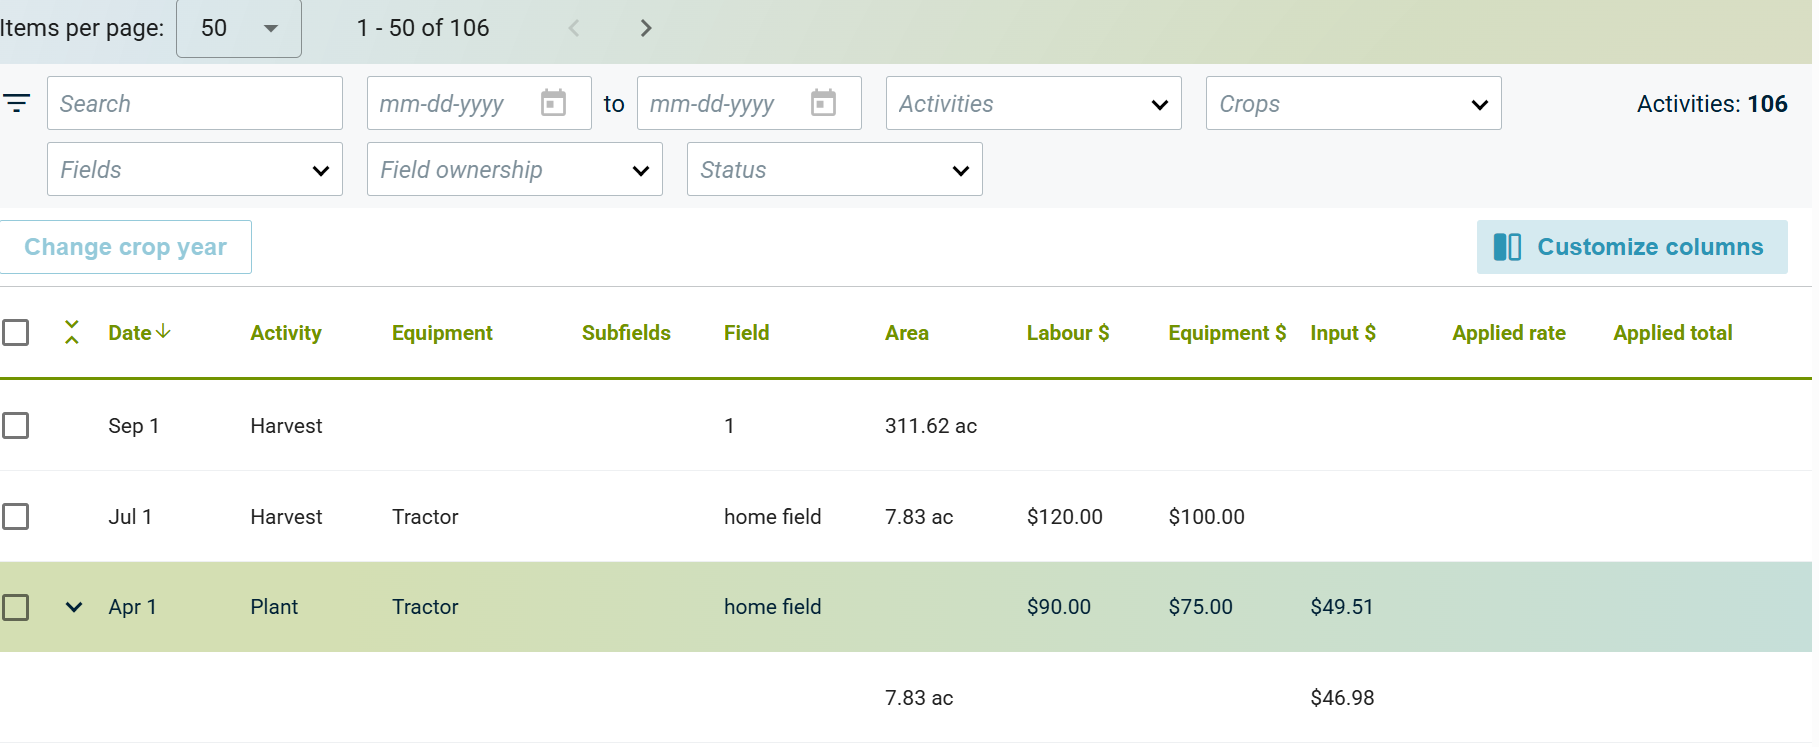Screen dimensions: 1819x747
Task: Check the Jul 1 Harvest row box
Action: point(16,517)
